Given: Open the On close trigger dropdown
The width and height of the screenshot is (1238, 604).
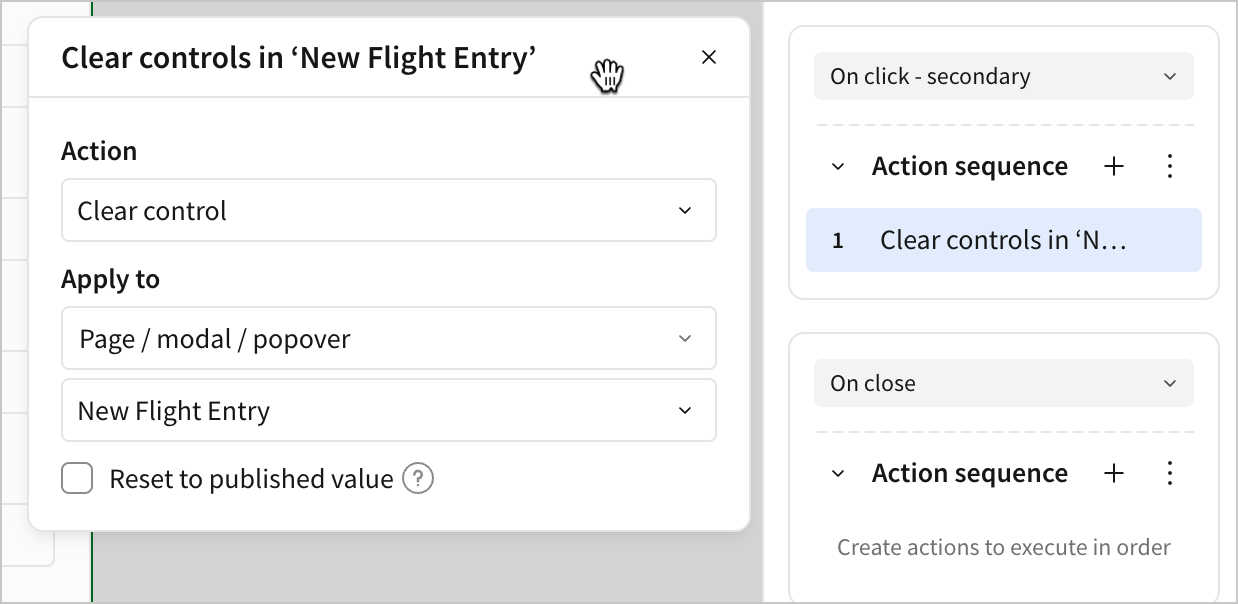Looking at the screenshot, I should [1003, 384].
